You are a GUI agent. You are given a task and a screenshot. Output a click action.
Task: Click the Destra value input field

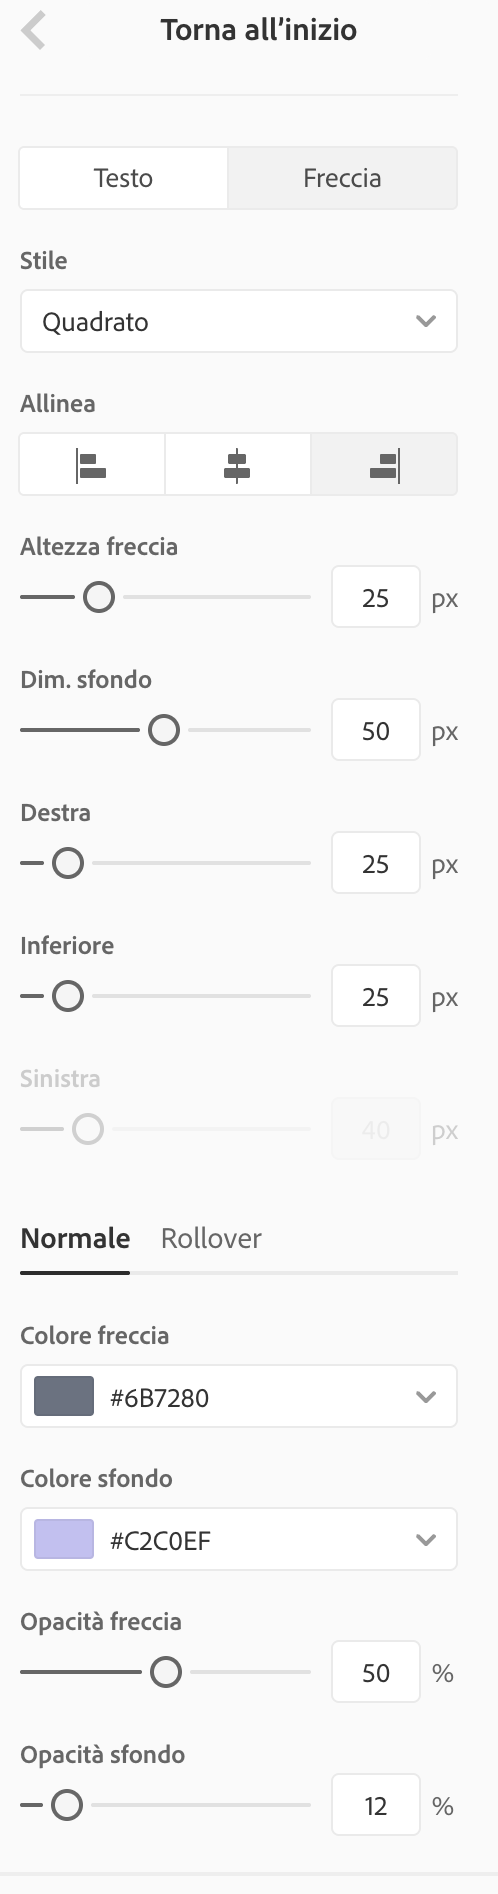click(x=376, y=863)
